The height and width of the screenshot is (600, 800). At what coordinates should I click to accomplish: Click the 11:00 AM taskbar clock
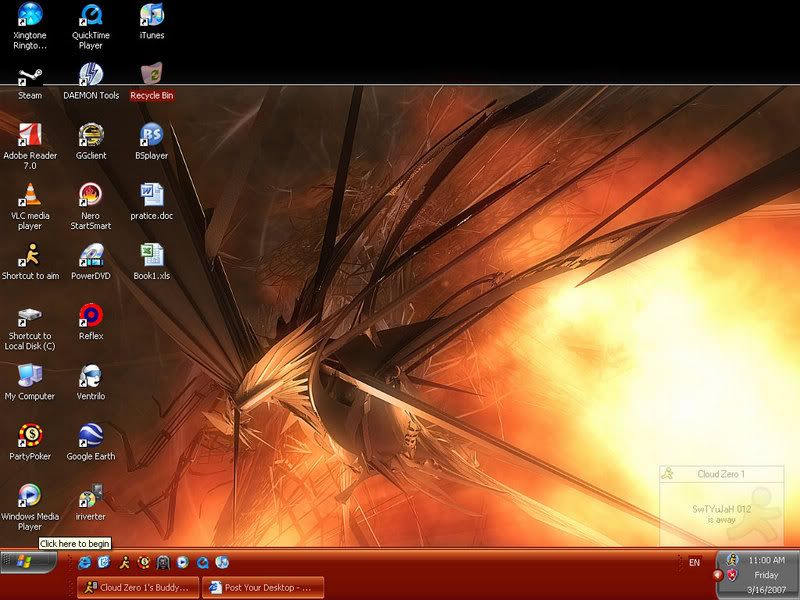pyautogui.click(x=766, y=560)
